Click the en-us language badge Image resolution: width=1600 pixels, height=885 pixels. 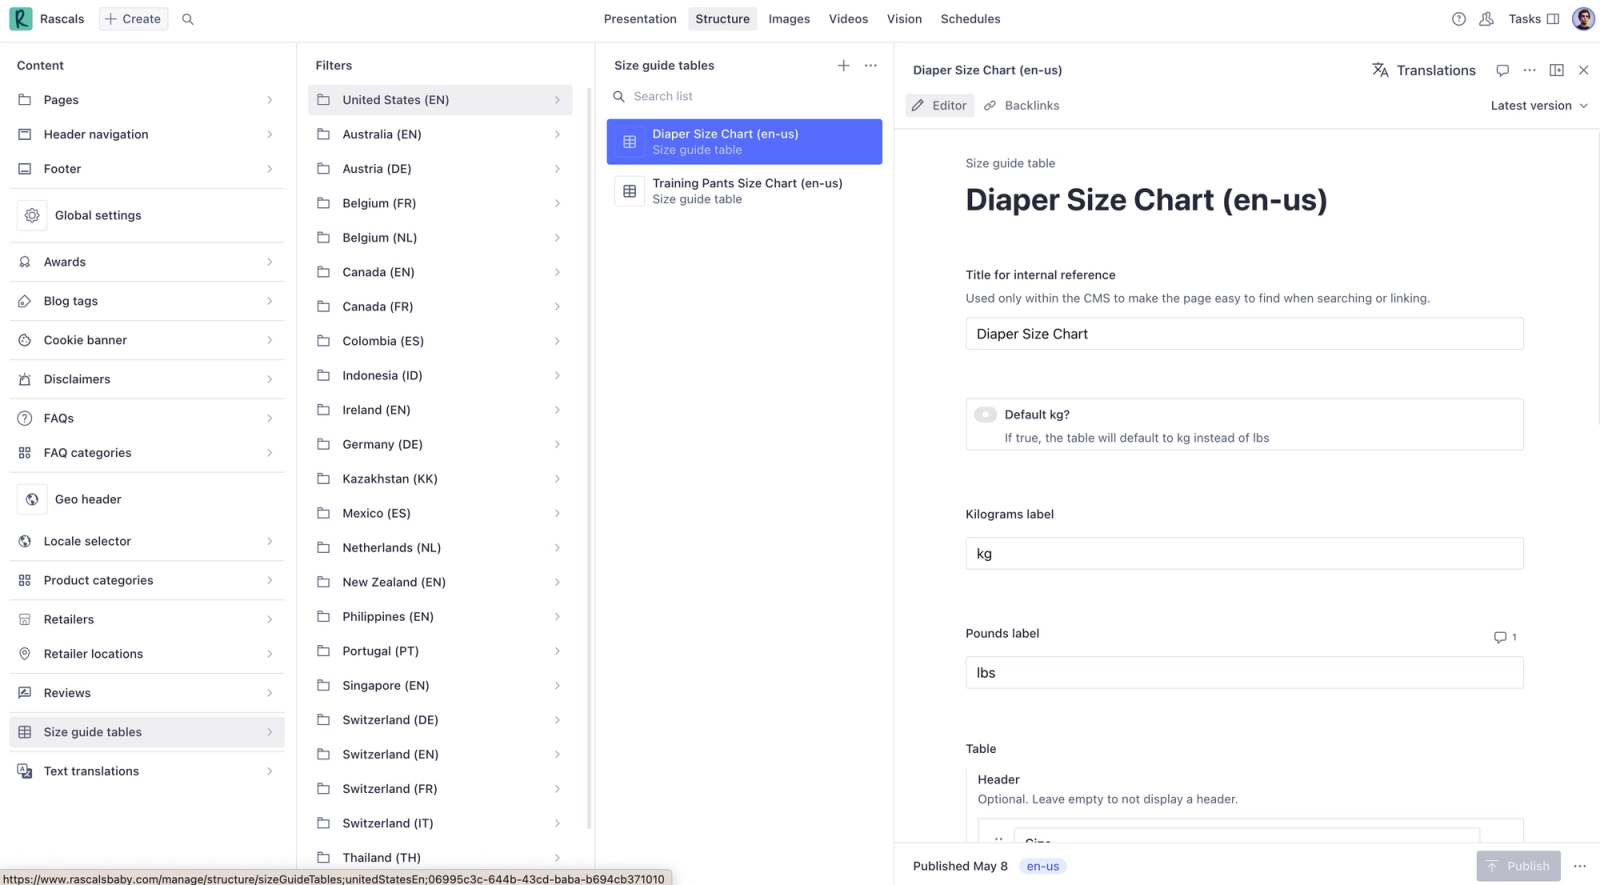1043,866
